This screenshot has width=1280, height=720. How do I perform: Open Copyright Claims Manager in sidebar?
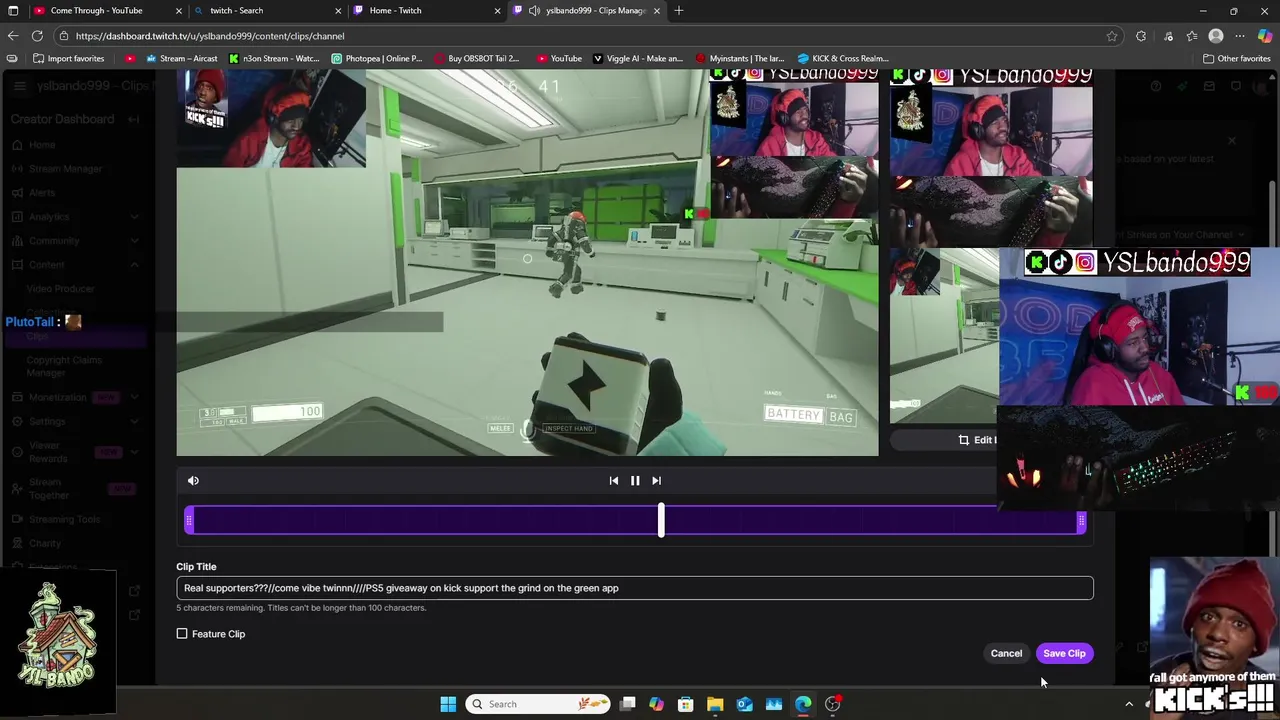pos(64,366)
